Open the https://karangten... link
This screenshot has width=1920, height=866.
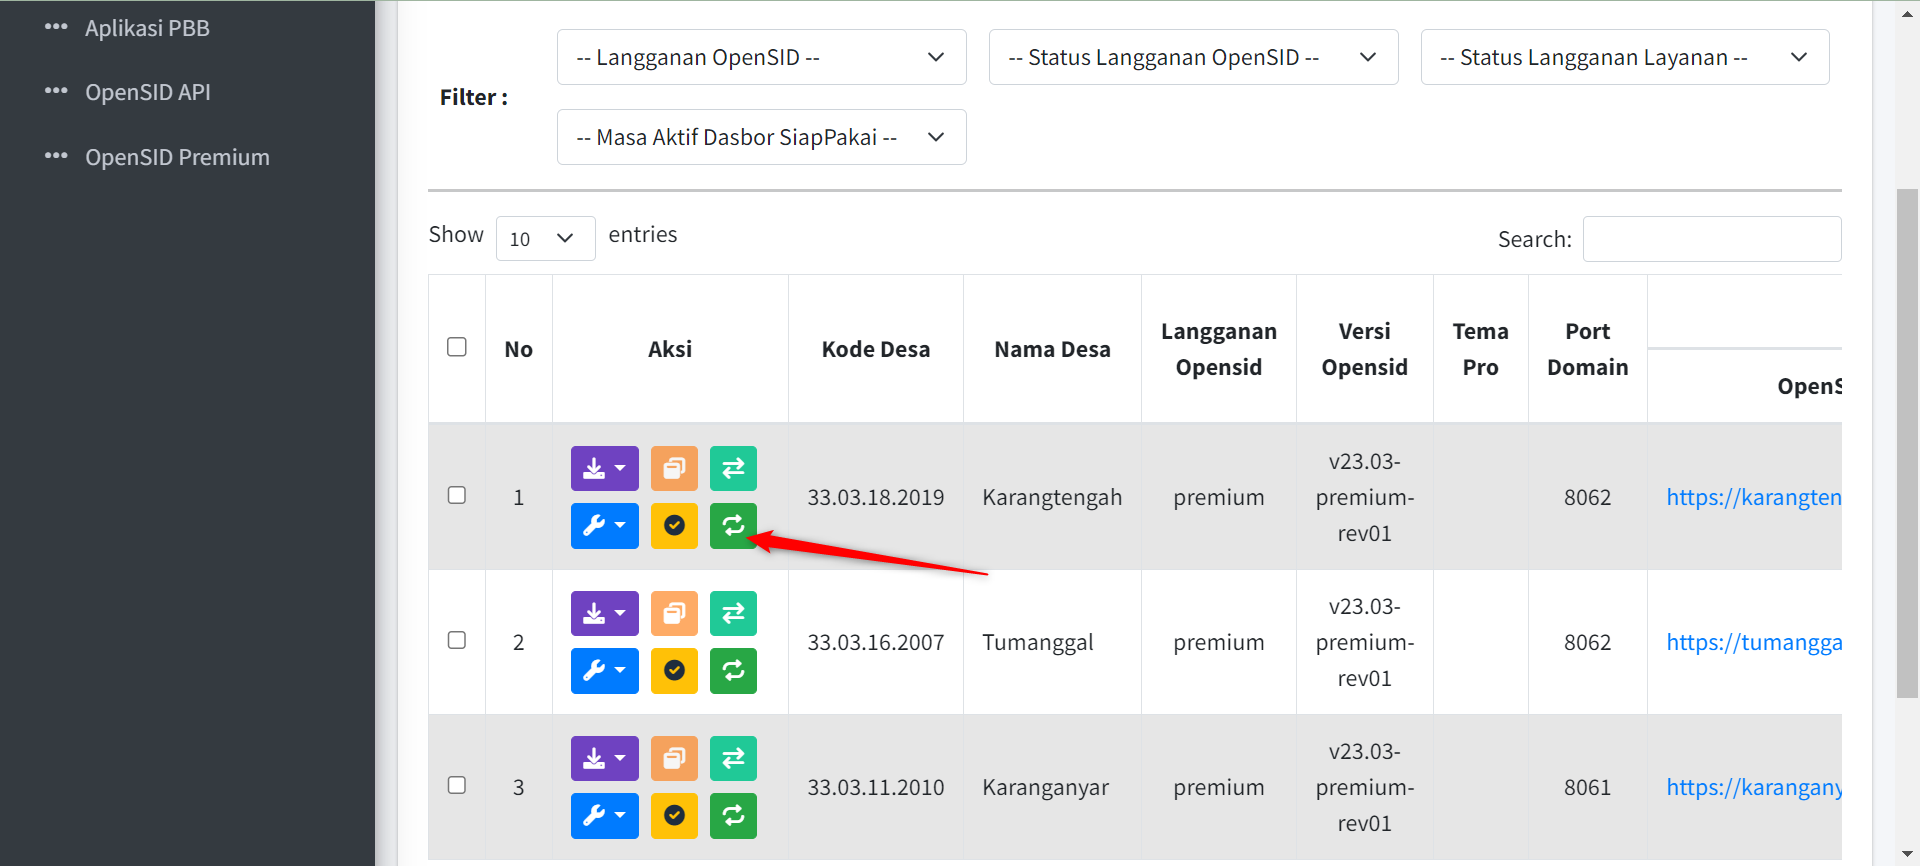pos(1753,497)
